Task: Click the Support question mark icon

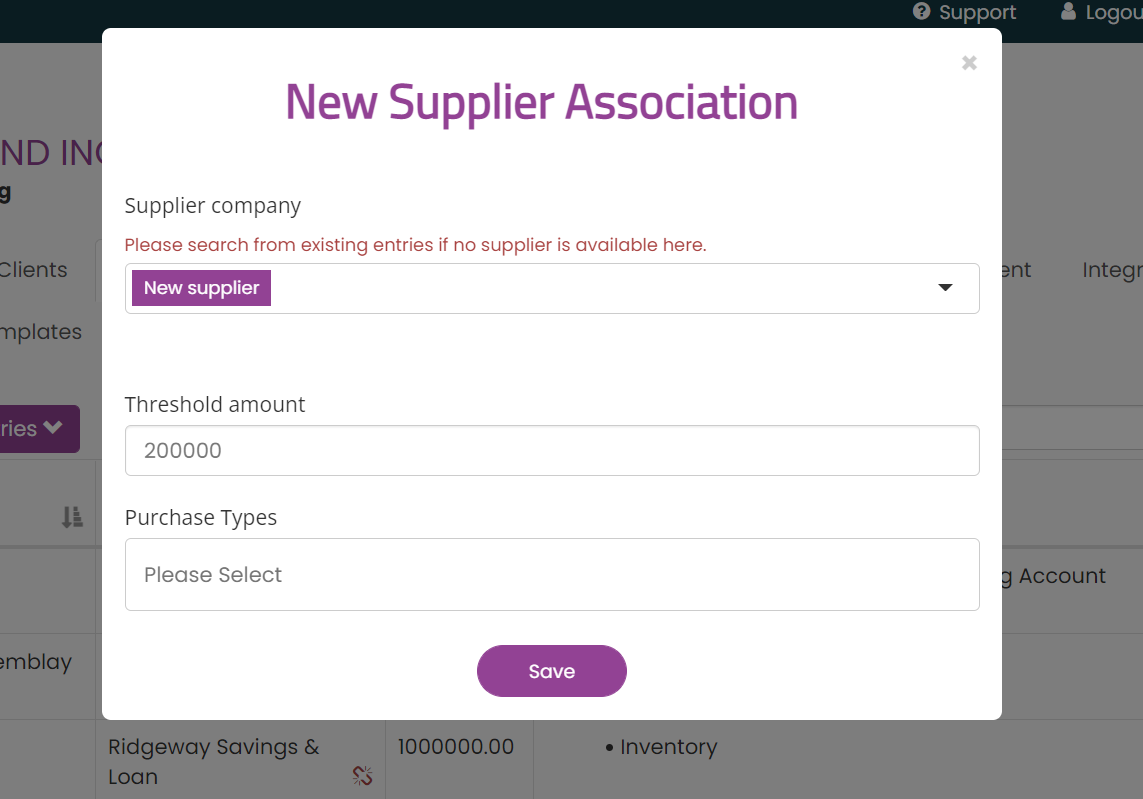Action: tap(921, 12)
